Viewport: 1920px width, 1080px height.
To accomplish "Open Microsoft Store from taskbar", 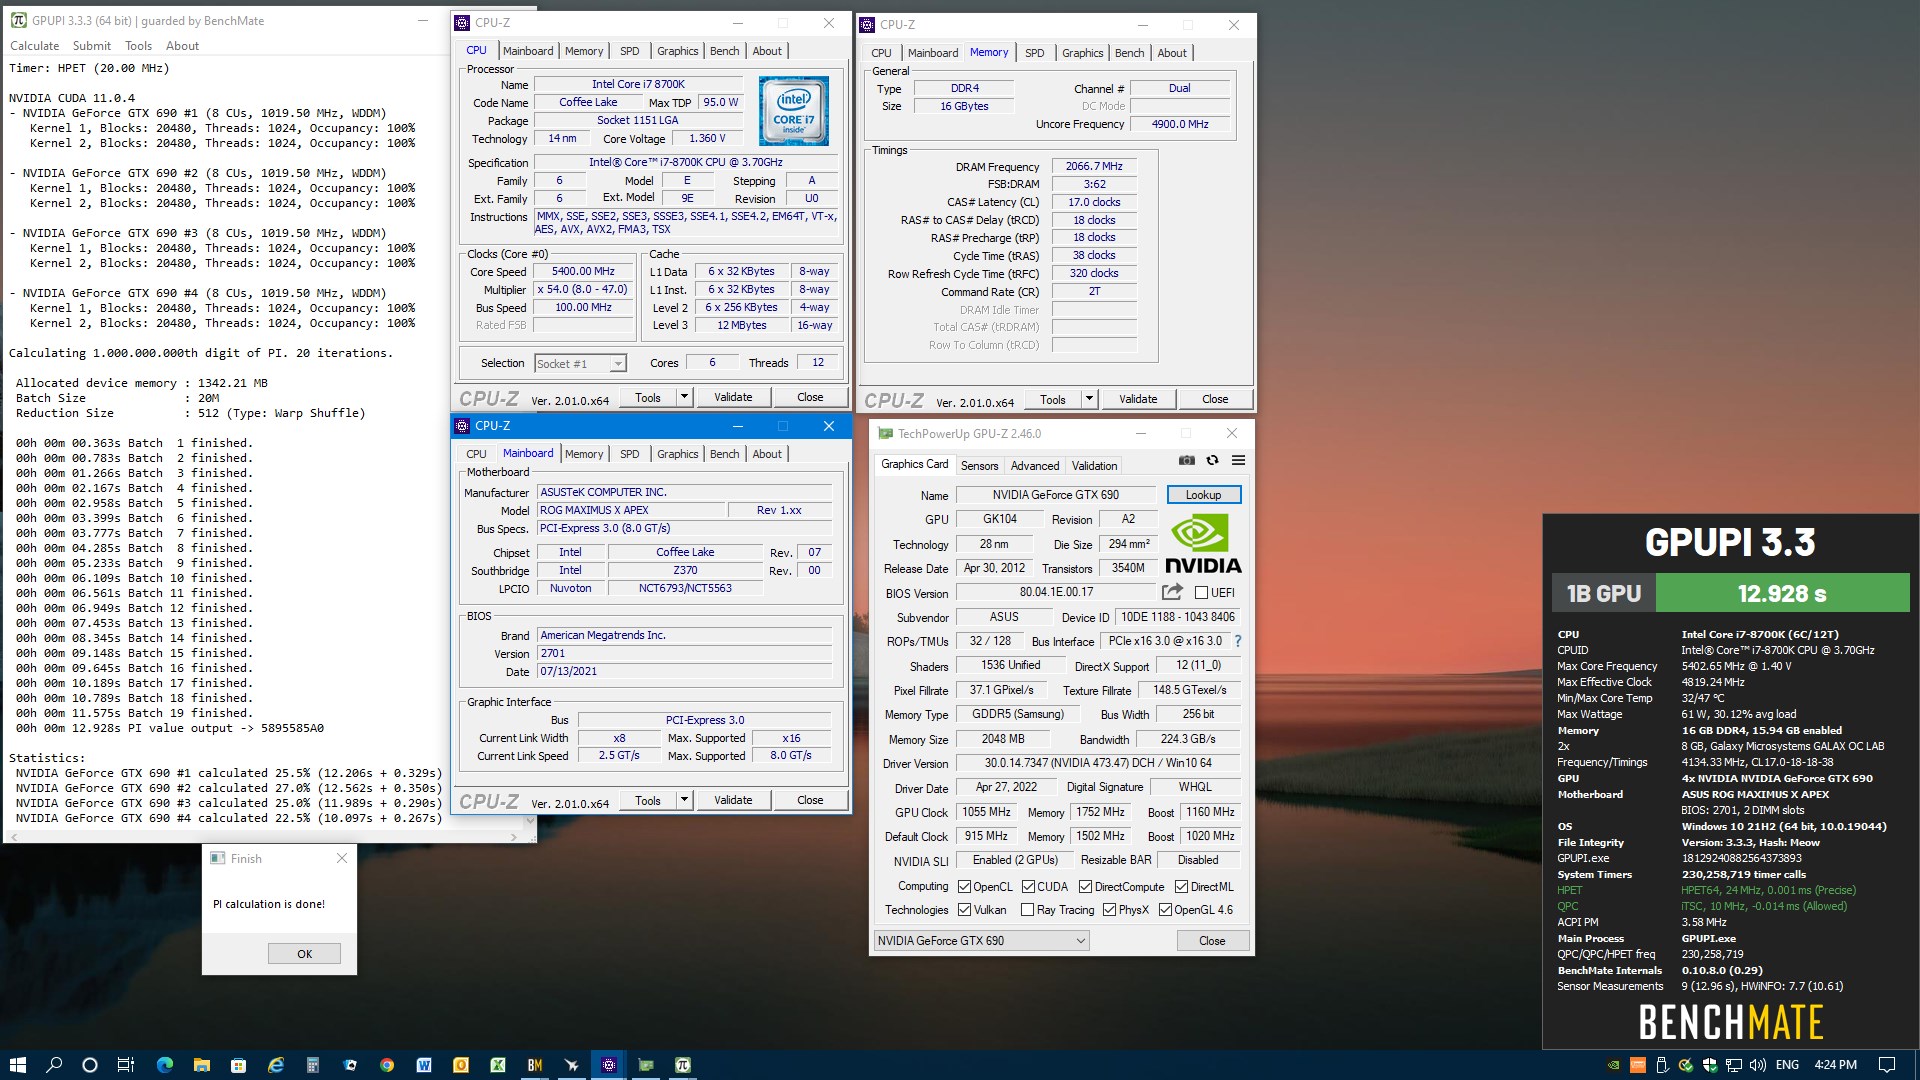I will pos(238,1065).
